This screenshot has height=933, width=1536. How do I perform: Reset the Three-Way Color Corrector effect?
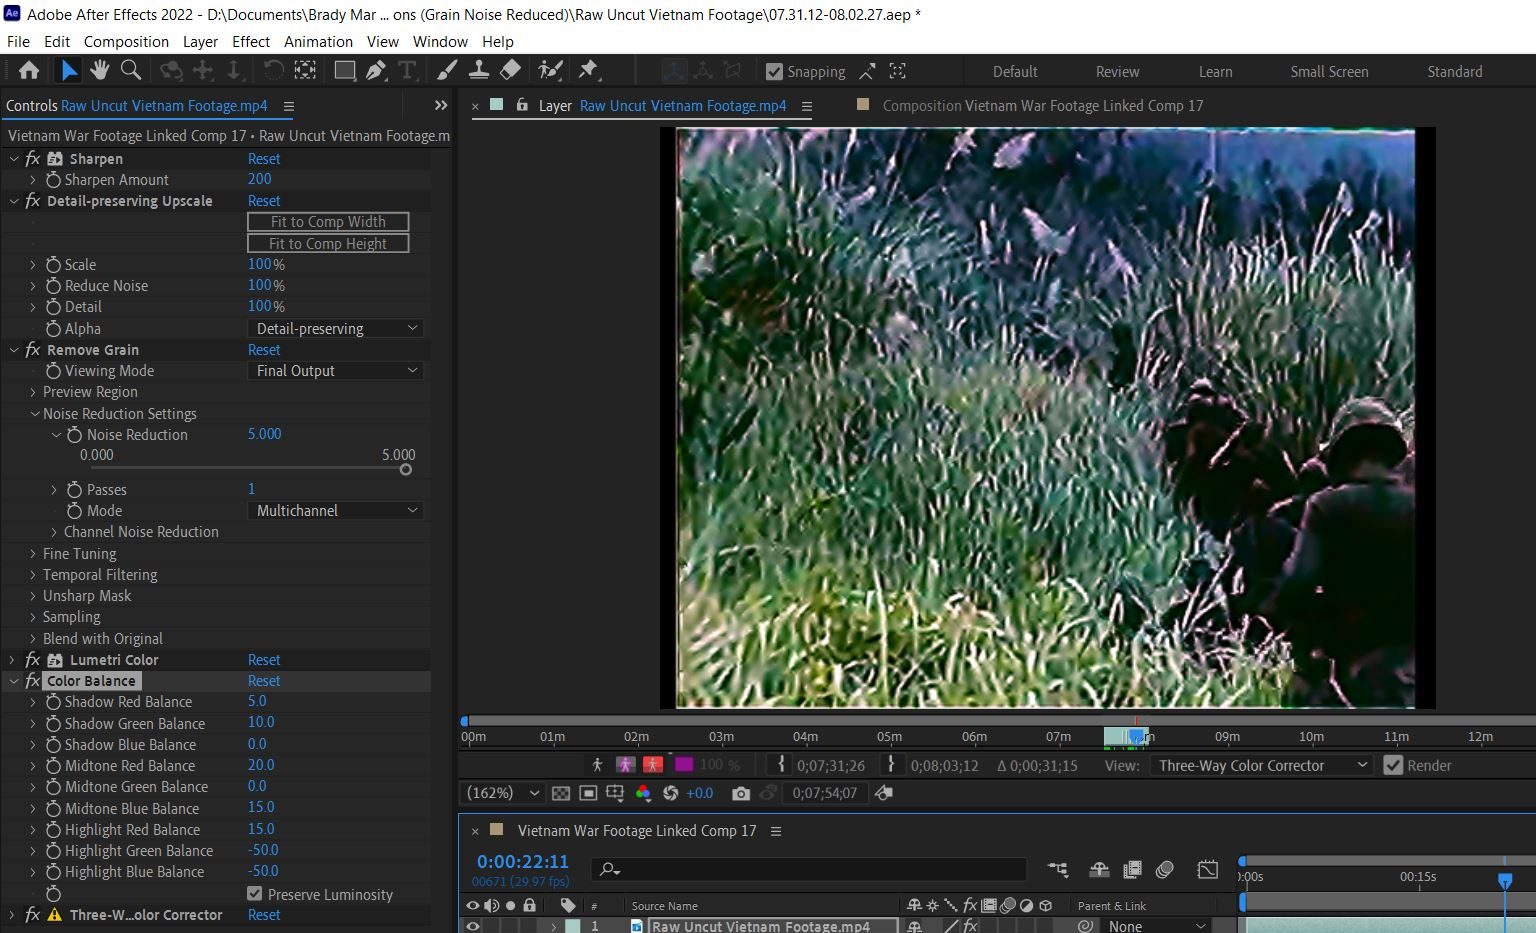coord(264,915)
